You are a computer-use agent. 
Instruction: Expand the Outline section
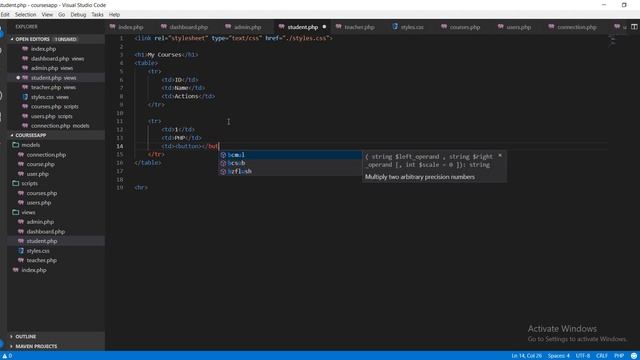(26, 336)
